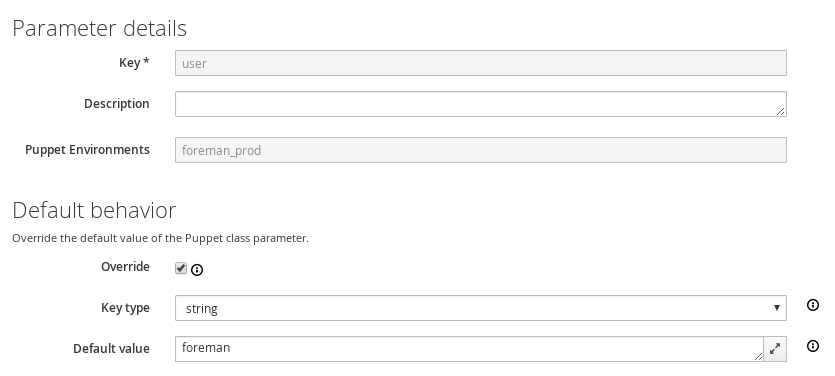Click the Default value text area resize handle
The image size is (835, 376).
pyautogui.click(x=758, y=356)
